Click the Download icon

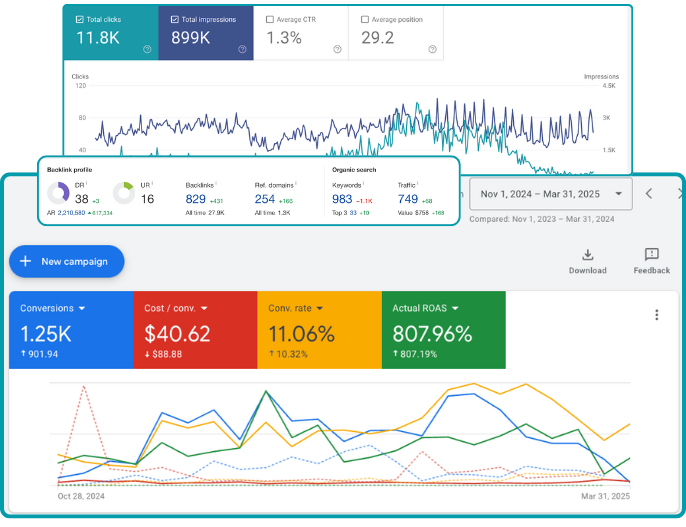pyautogui.click(x=588, y=255)
